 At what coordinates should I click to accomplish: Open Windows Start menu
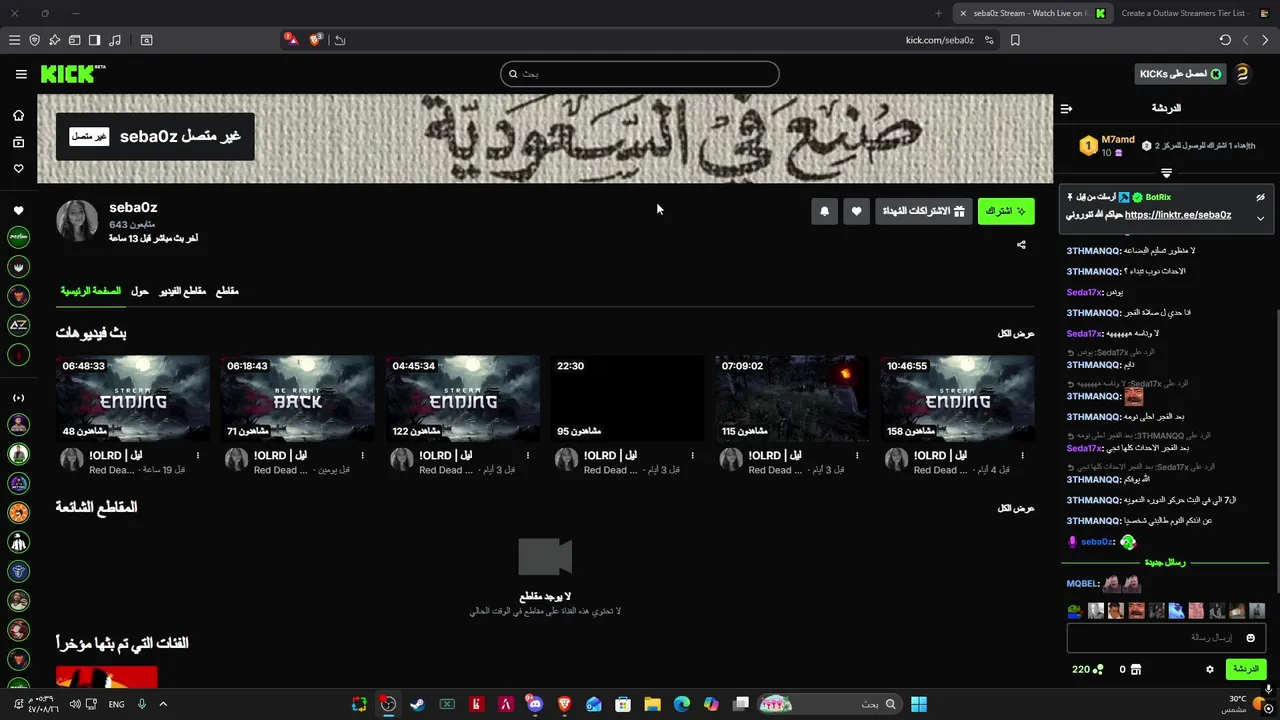[918, 704]
